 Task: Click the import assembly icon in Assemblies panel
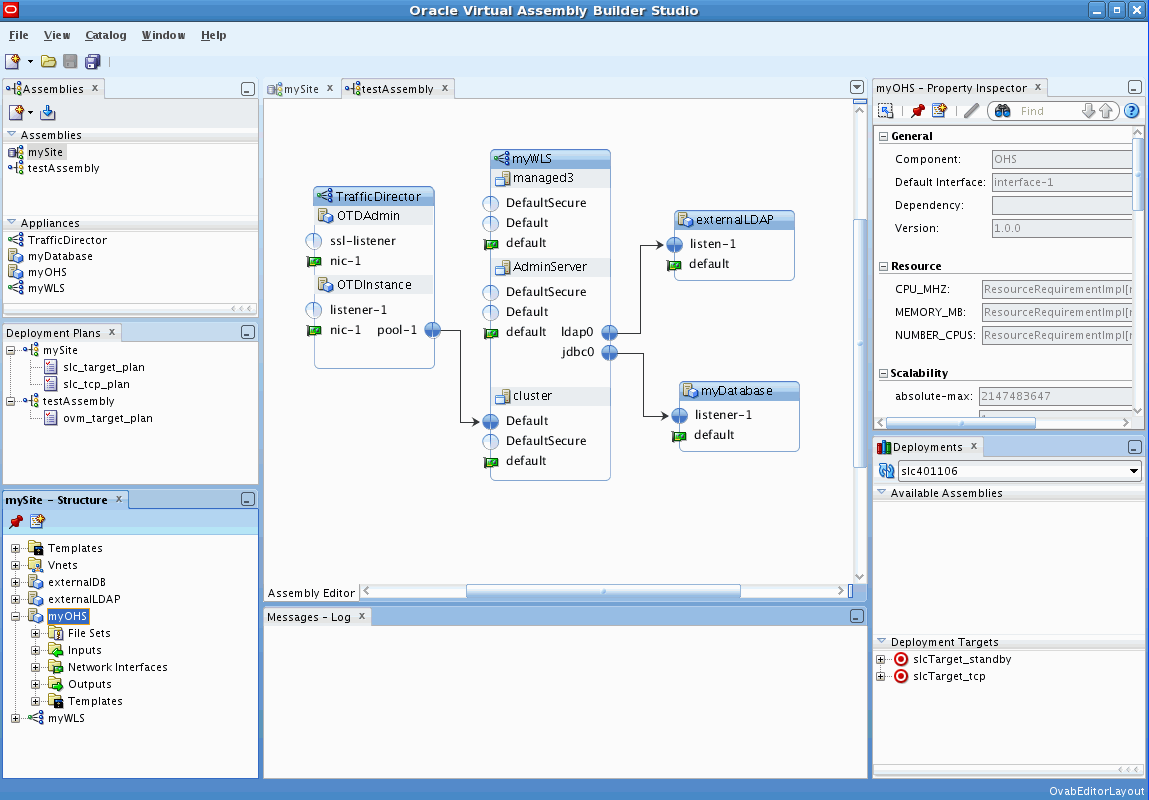click(48, 113)
